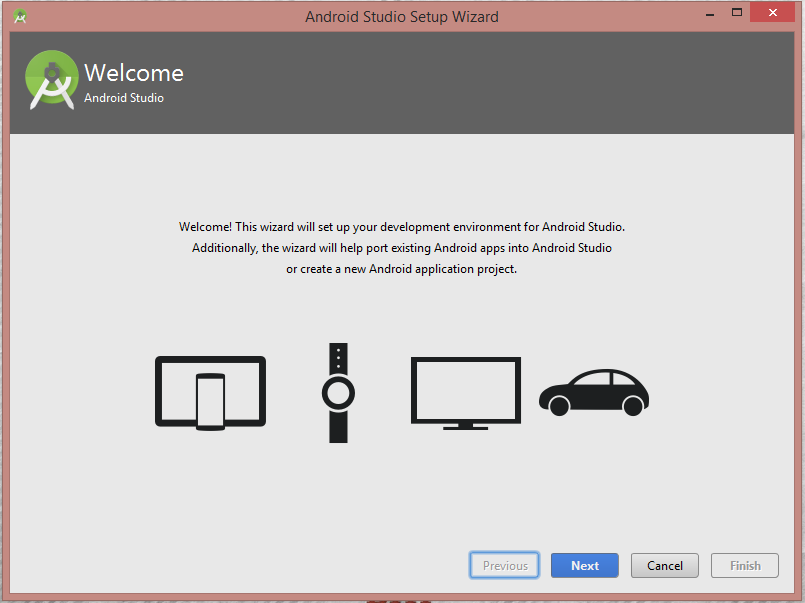Click the line starting "Additionally, the wizard"

(402, 248)
